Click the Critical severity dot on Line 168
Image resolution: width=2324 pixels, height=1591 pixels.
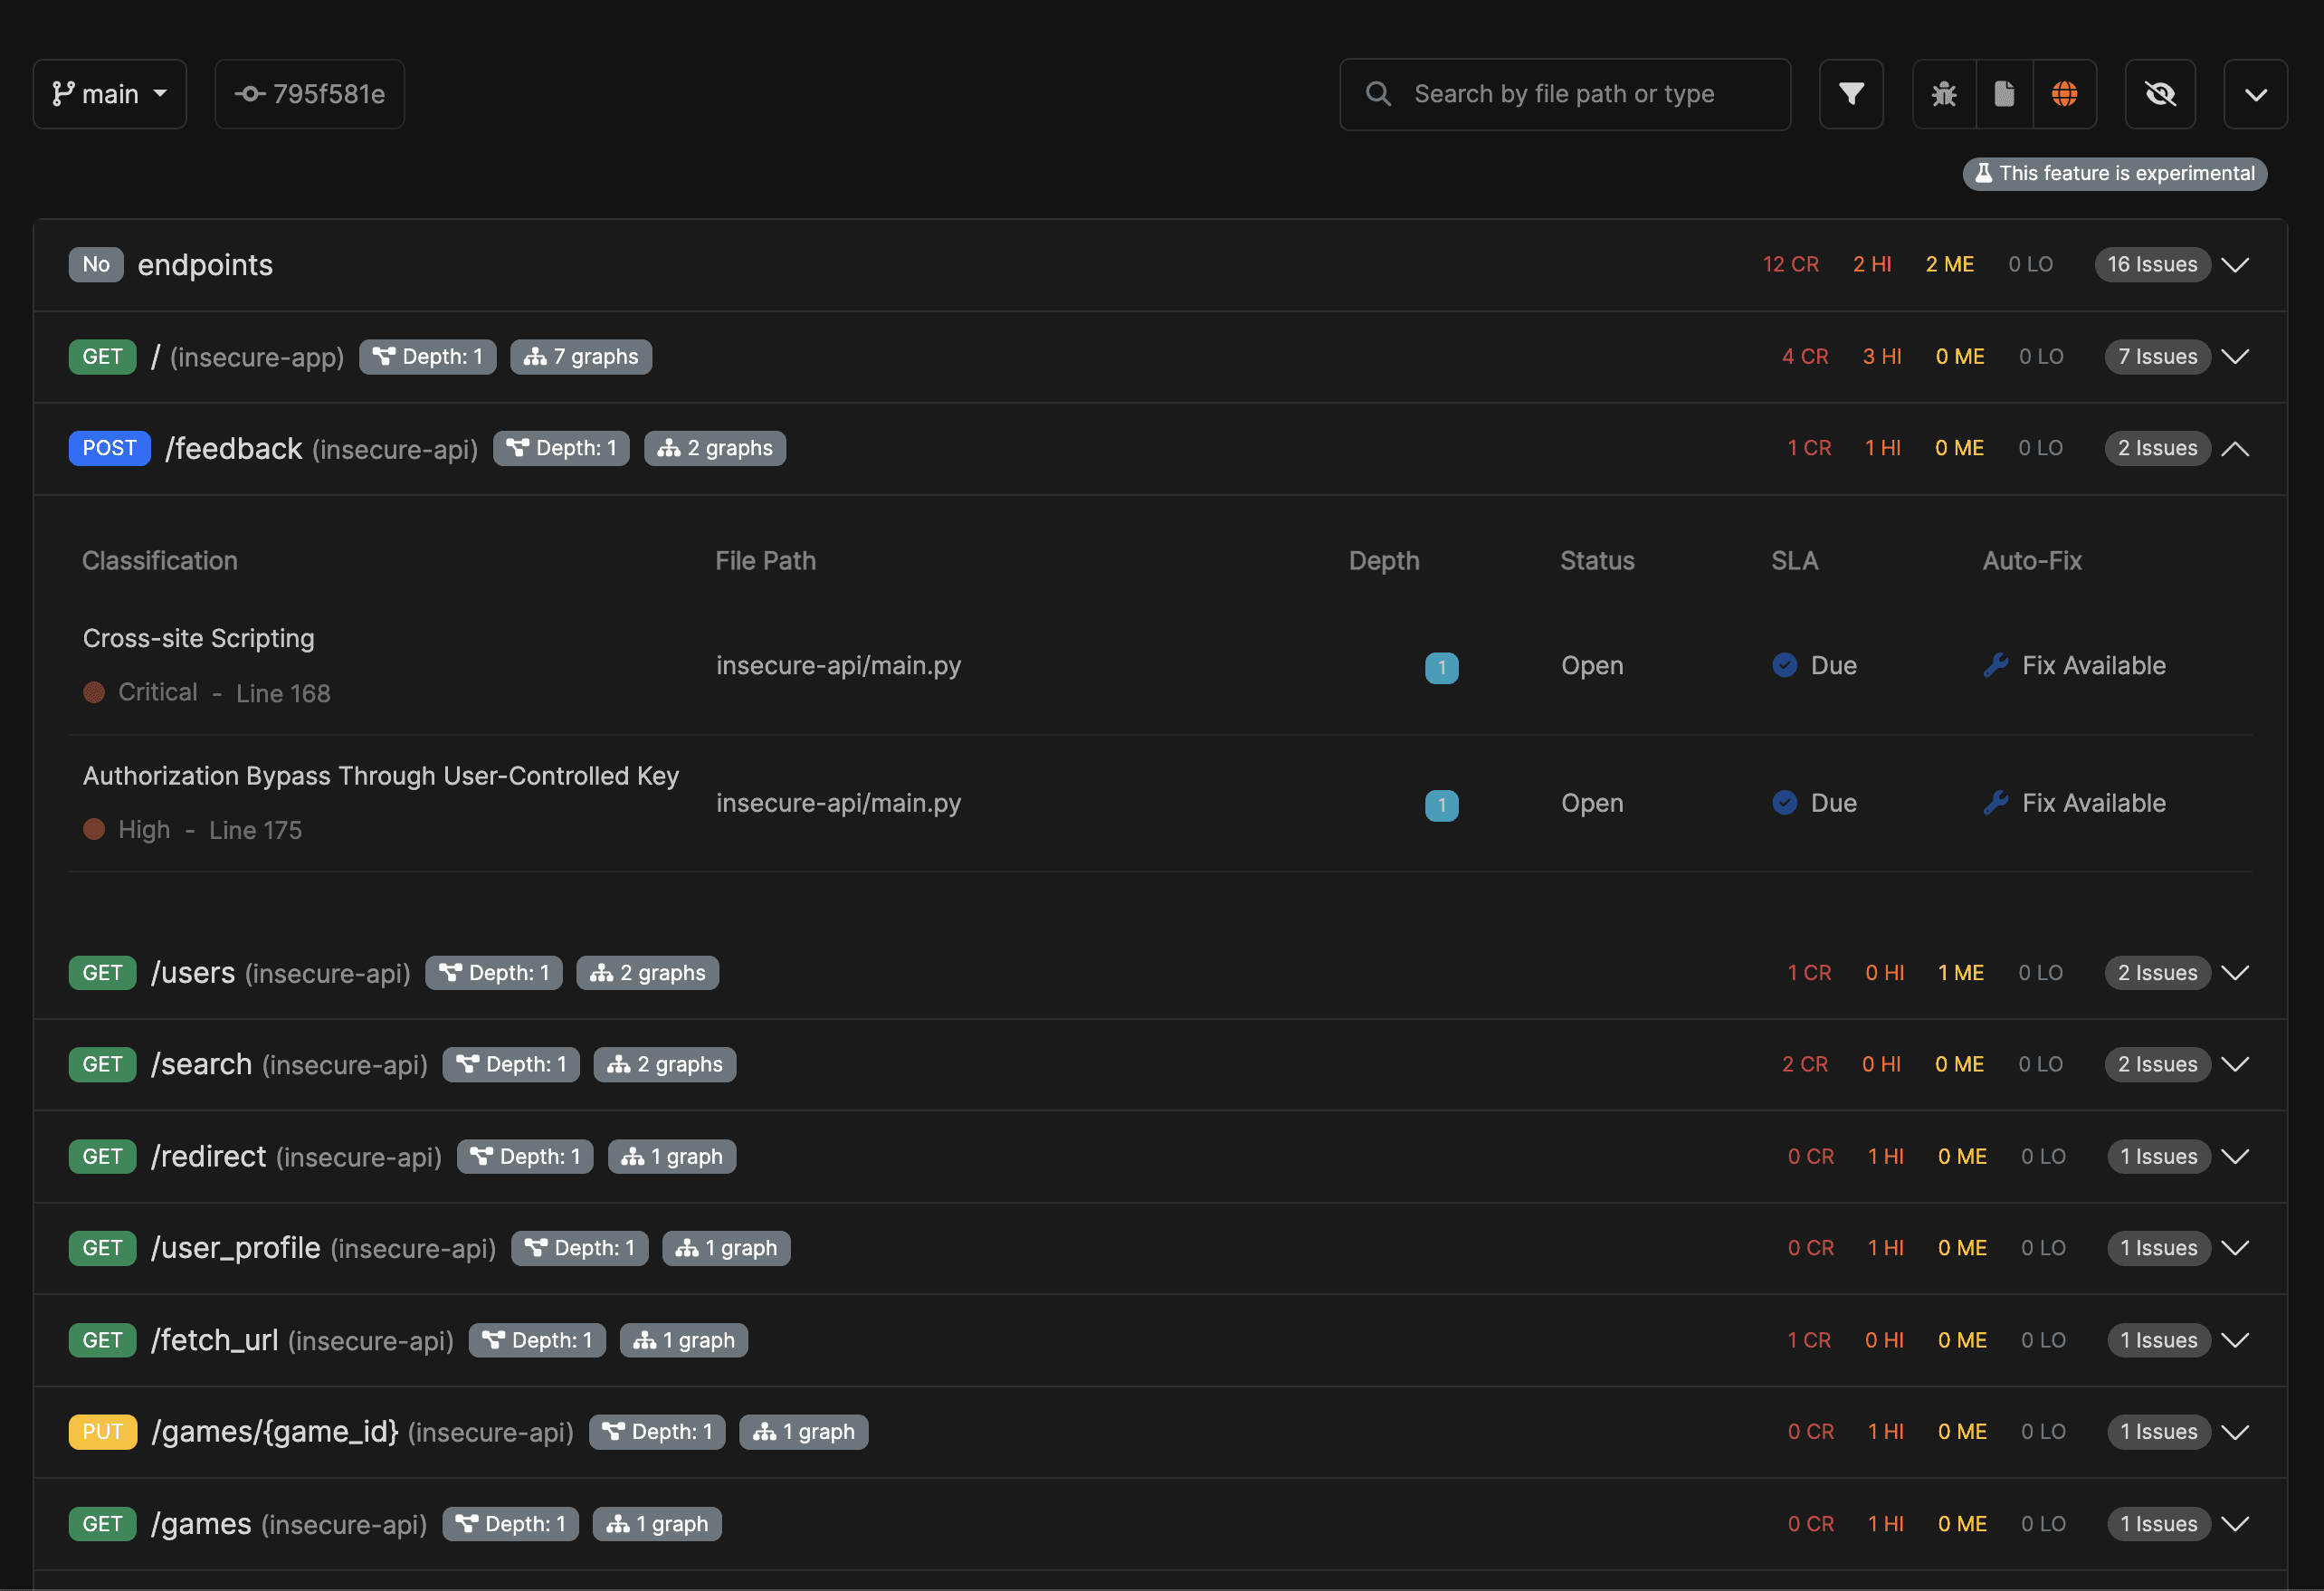[94, 692]
